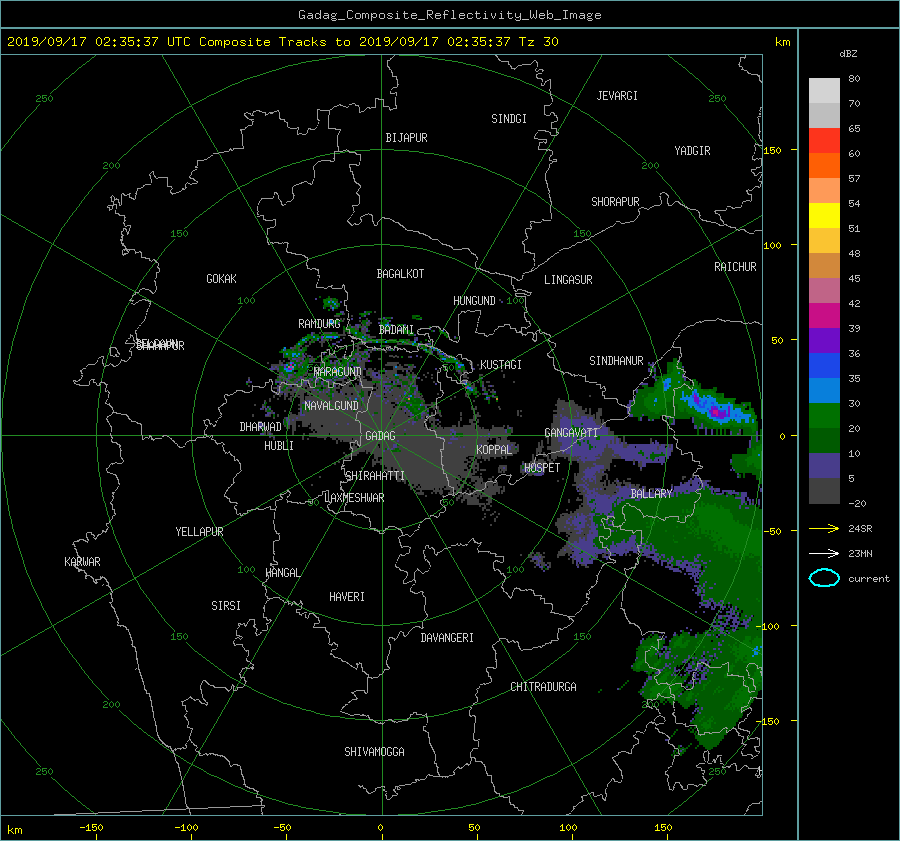Click the Gadag_Composite_Reflectivity_Web_Image title
The width and height of the screenshot is (900, 841).
coord(449,15)
